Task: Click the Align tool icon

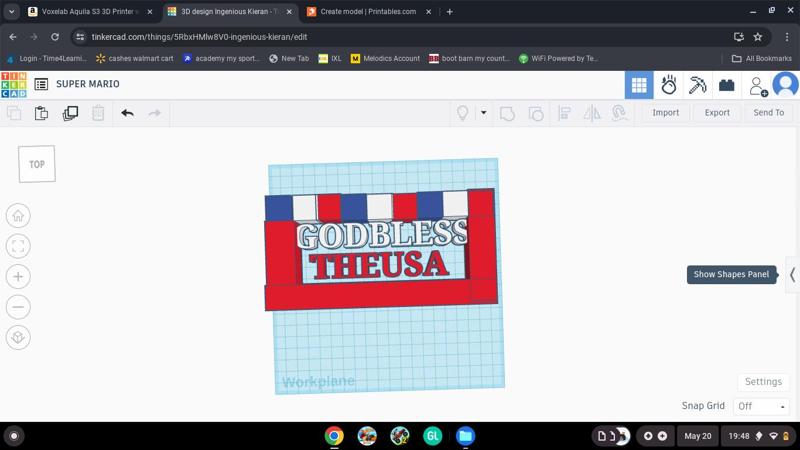Action: (x=564, y=113)
